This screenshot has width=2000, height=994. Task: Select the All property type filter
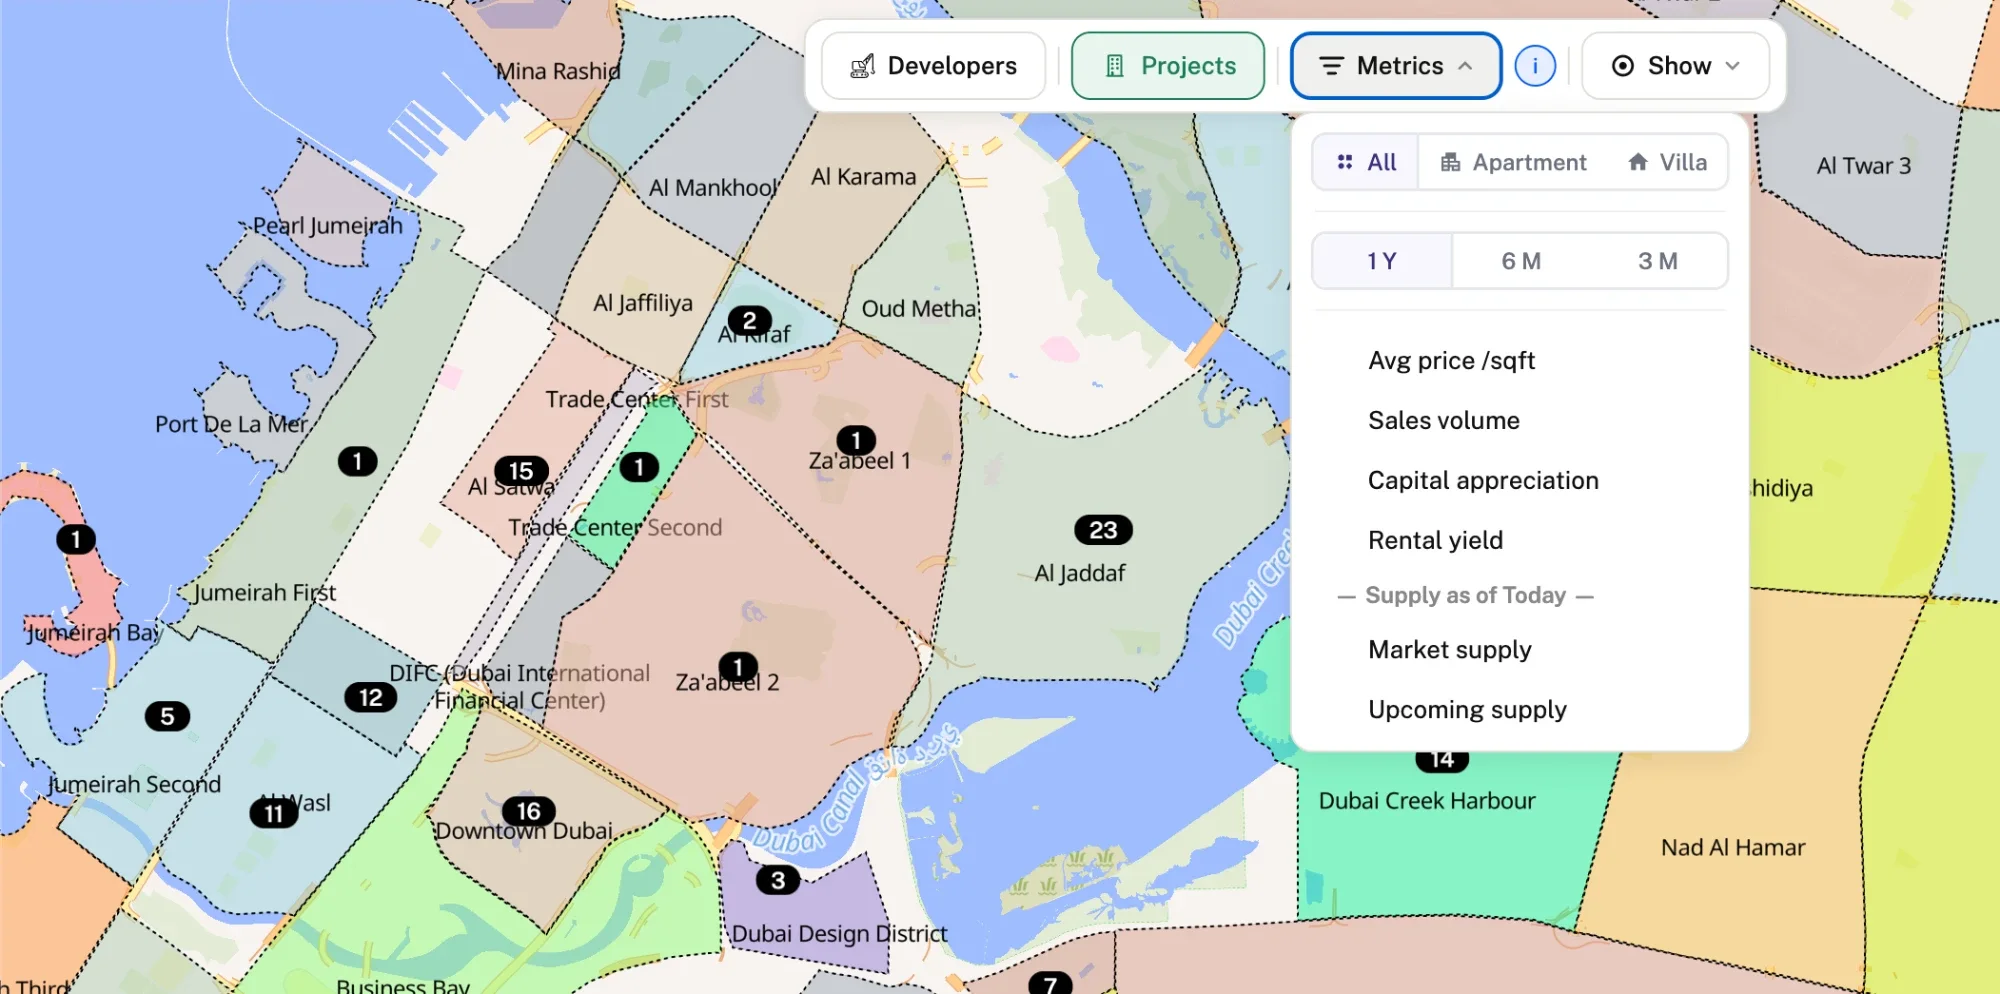[1366, 162]
